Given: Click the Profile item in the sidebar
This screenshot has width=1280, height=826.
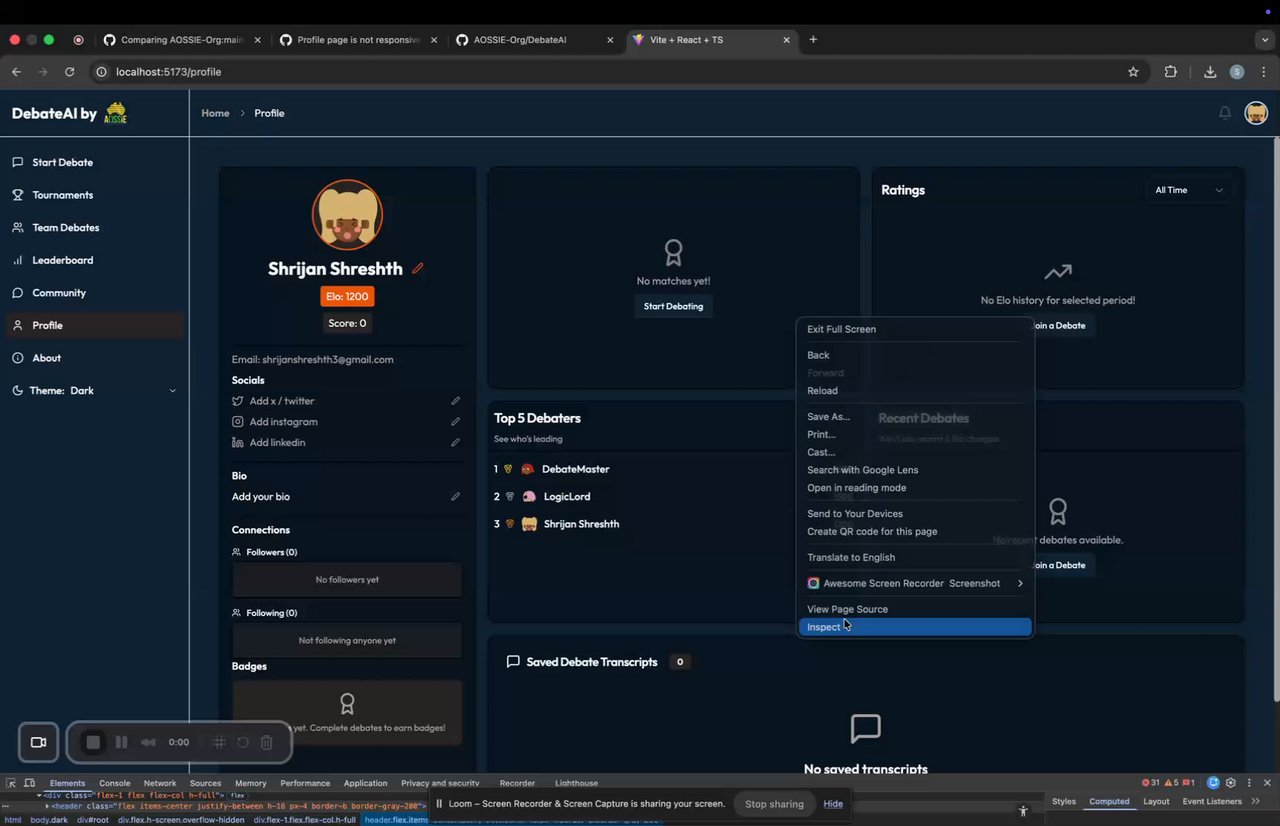Looking at the screenshot, I should pos(95,325).
